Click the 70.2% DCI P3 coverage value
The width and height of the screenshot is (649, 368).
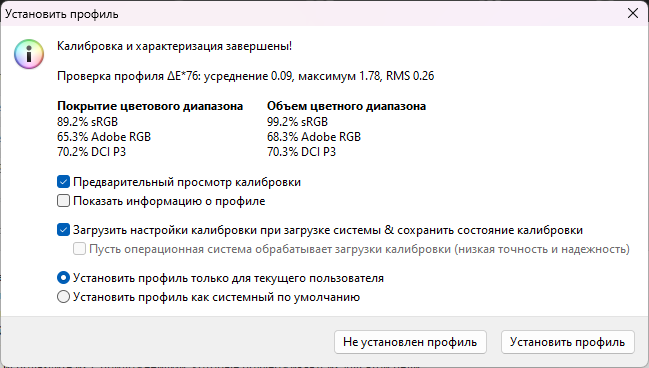(91, 152)
